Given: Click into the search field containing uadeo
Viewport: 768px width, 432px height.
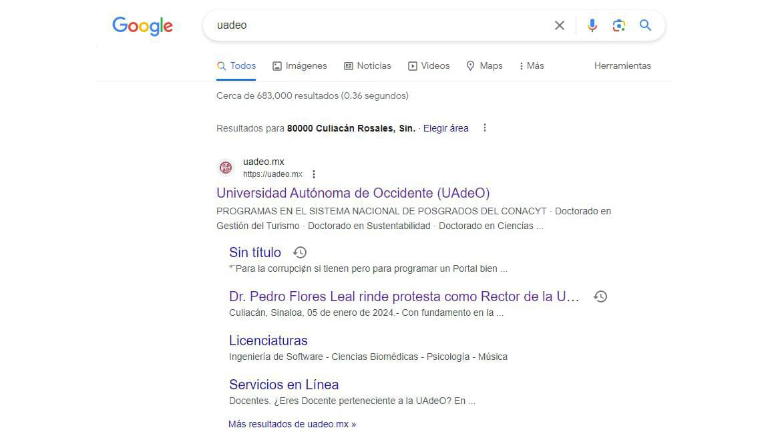Looking at the screenshot, I should click(x=380, y=26).
